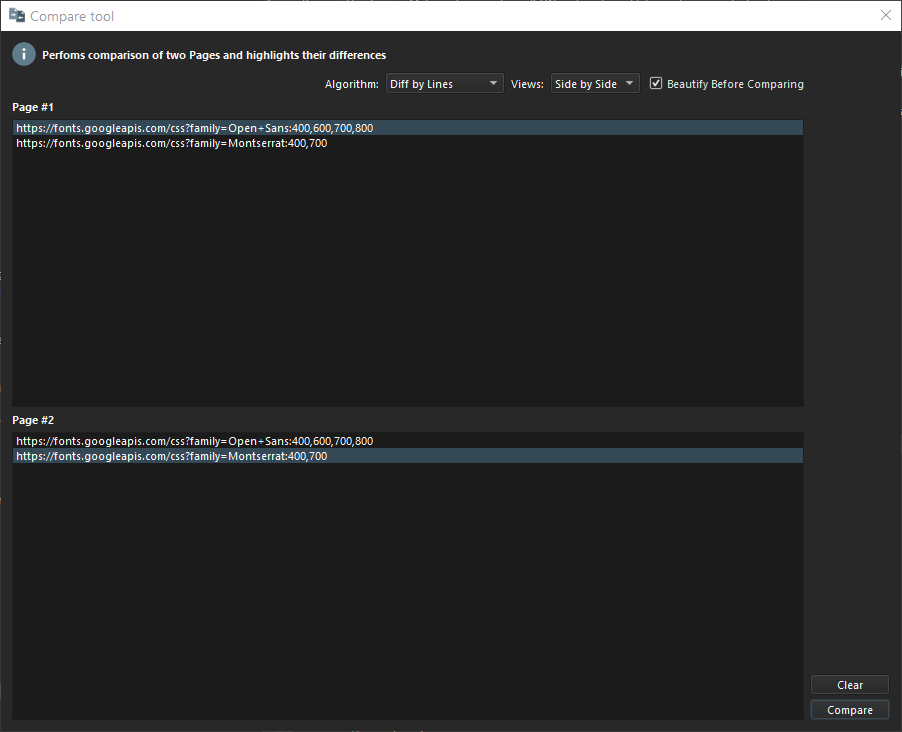The image size is (902, 732).
Task: Close the Compare tool dialog
Action: (x=885, y=16)
